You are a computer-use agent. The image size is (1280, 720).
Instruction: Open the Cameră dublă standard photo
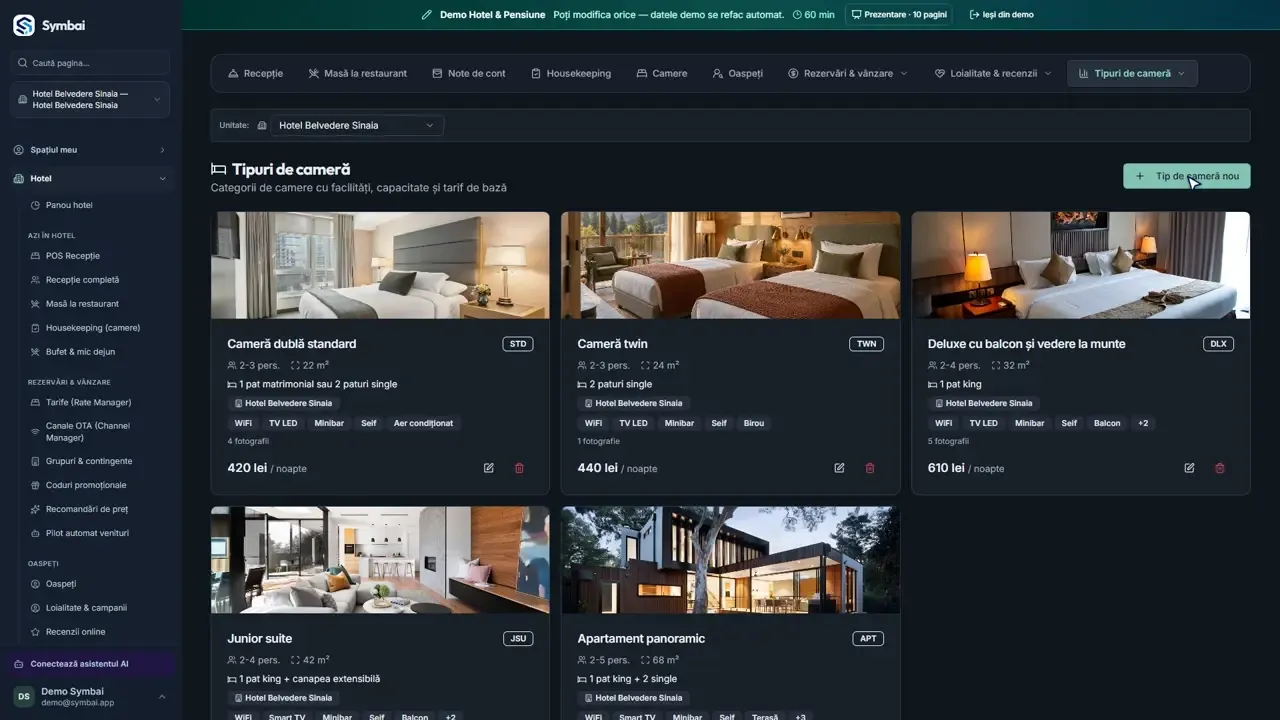(x=380, y=265)
